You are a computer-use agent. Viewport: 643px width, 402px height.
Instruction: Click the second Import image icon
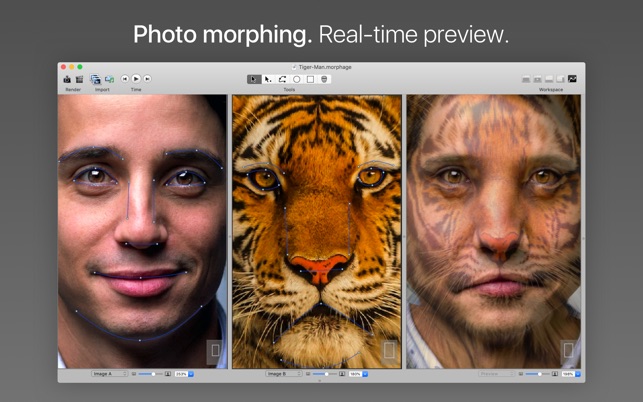point(109,79)
